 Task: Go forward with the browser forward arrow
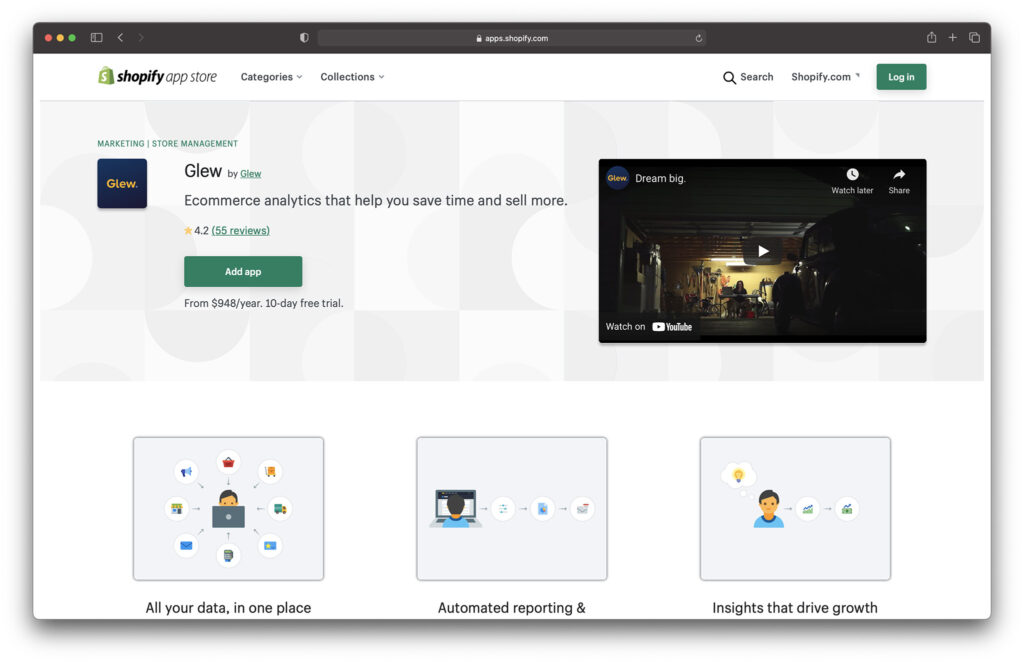point(140,38)
